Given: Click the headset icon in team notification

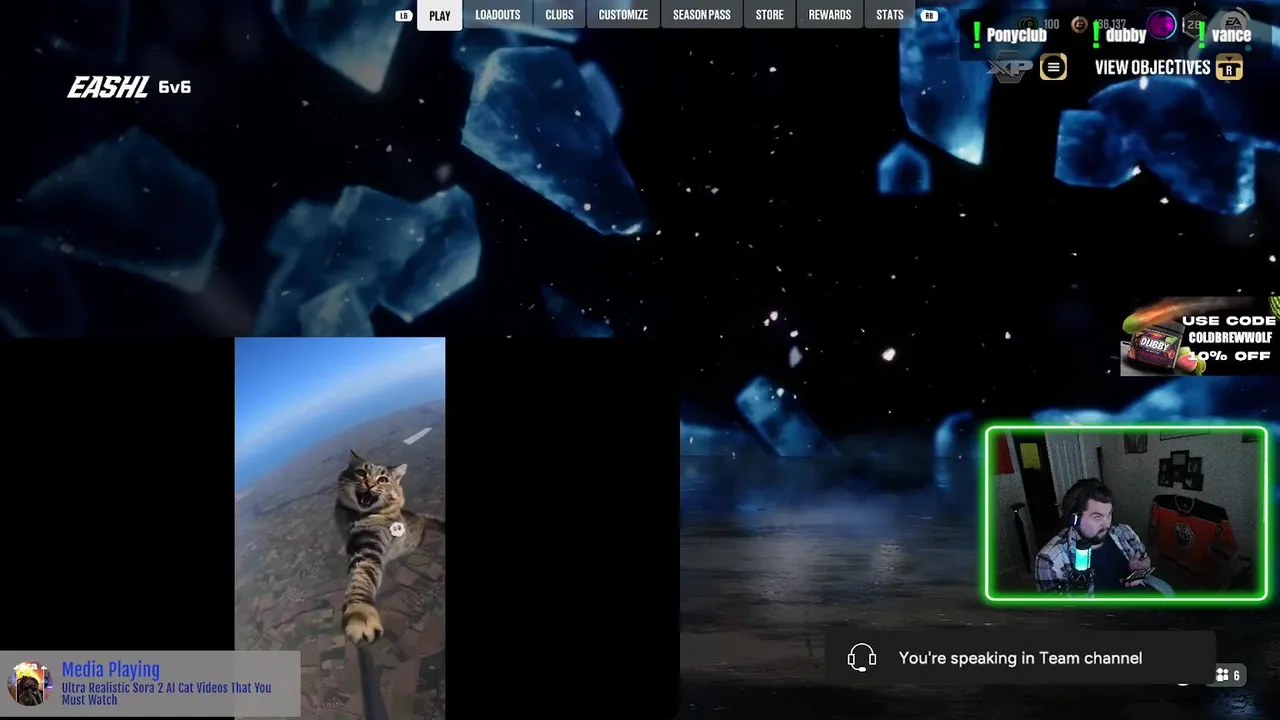Looking at the screenshot, I should click(862, 657).
